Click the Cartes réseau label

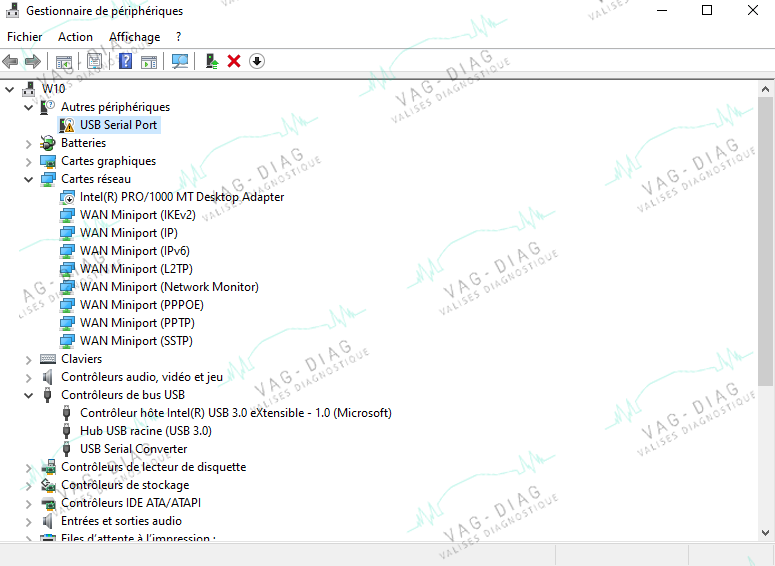tap(96, 179)
